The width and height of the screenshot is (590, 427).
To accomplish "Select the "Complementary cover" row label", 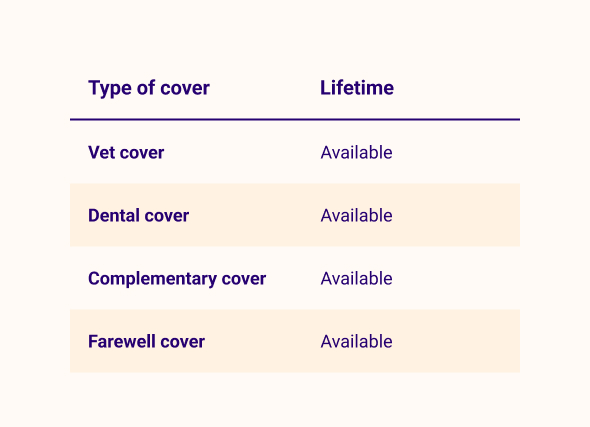I will (177, 279).
